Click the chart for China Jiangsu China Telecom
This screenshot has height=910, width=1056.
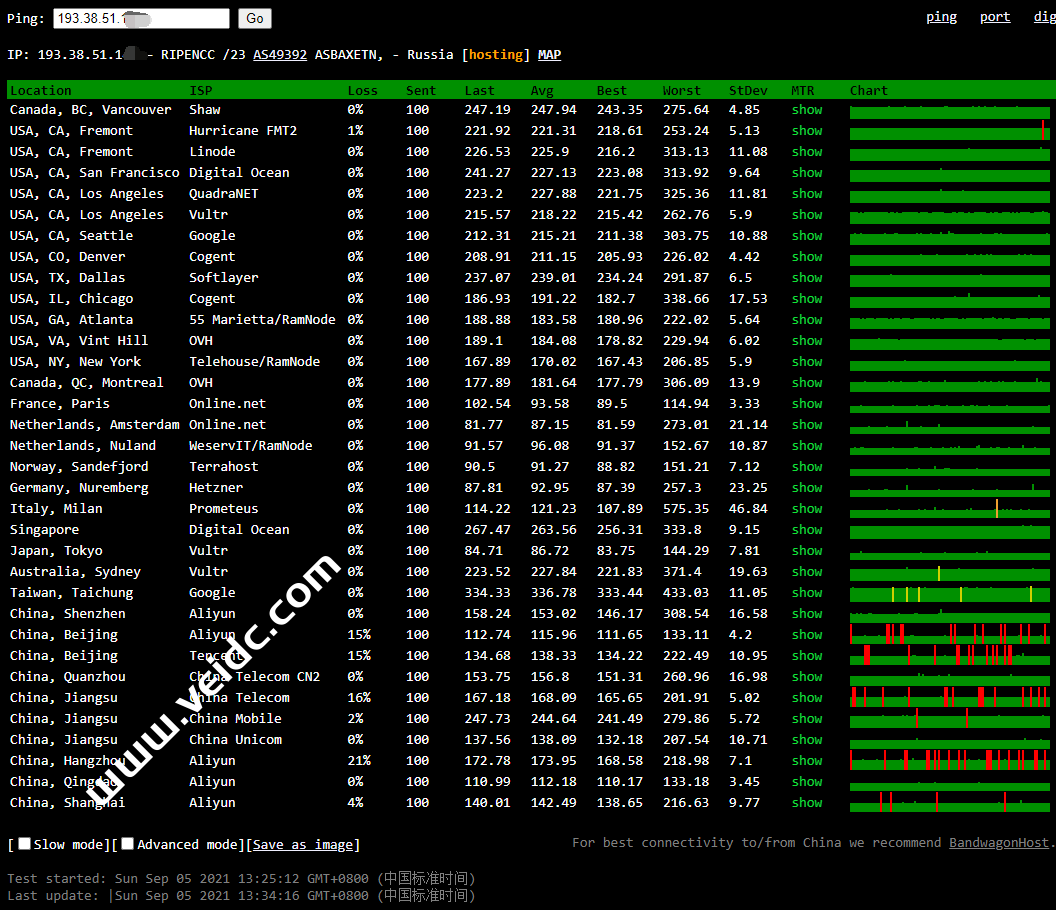pos(948,698)
